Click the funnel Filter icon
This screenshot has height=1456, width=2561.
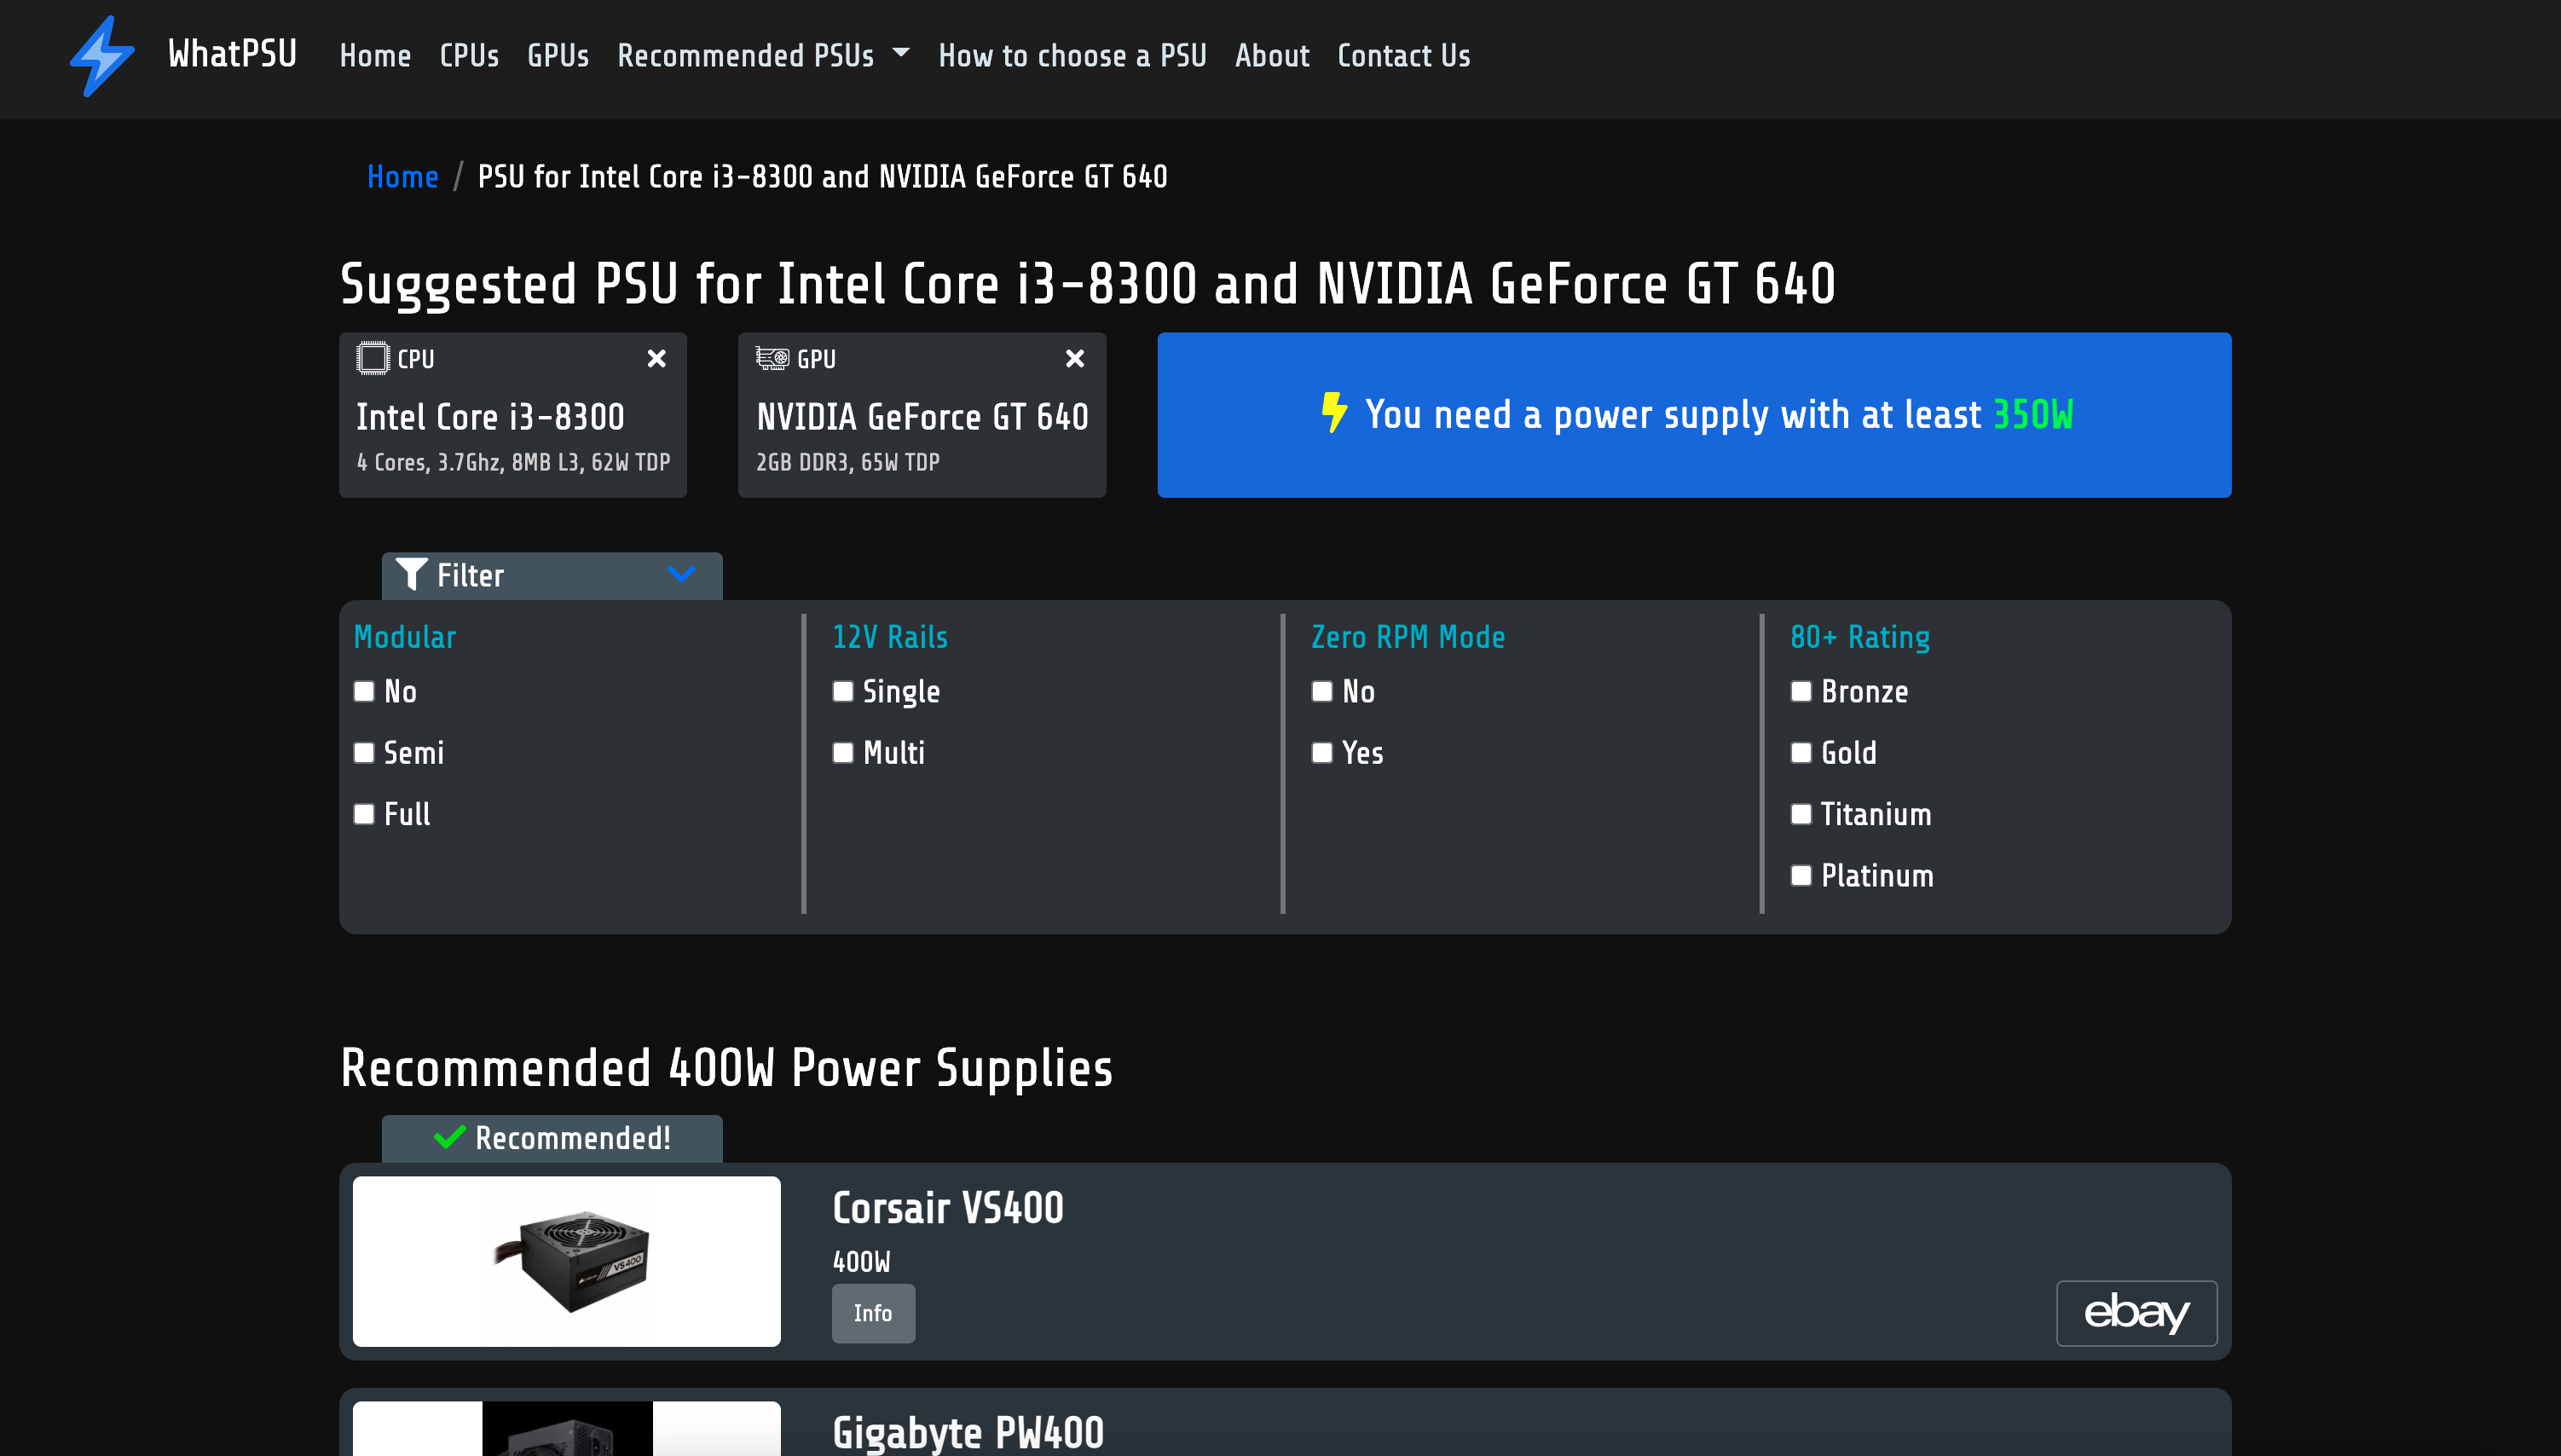[411, 575]
